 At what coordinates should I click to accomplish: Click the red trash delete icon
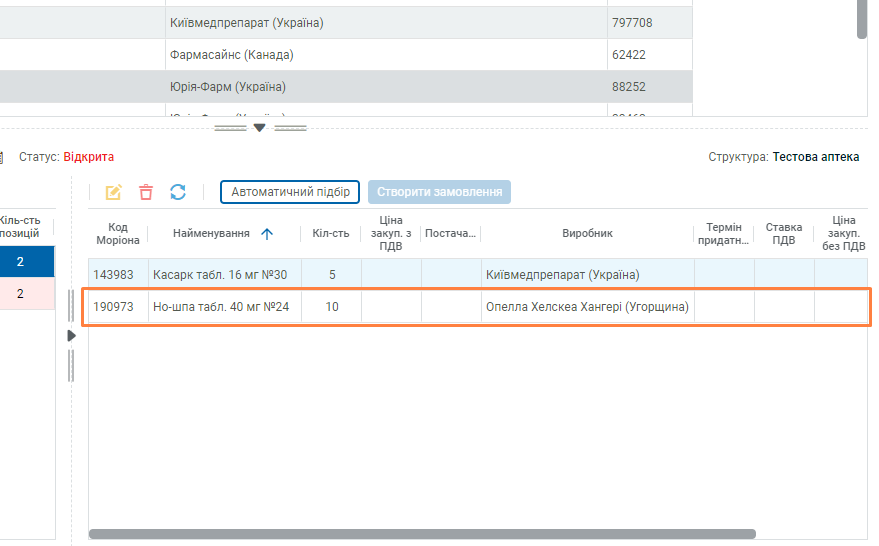[146, 192]
